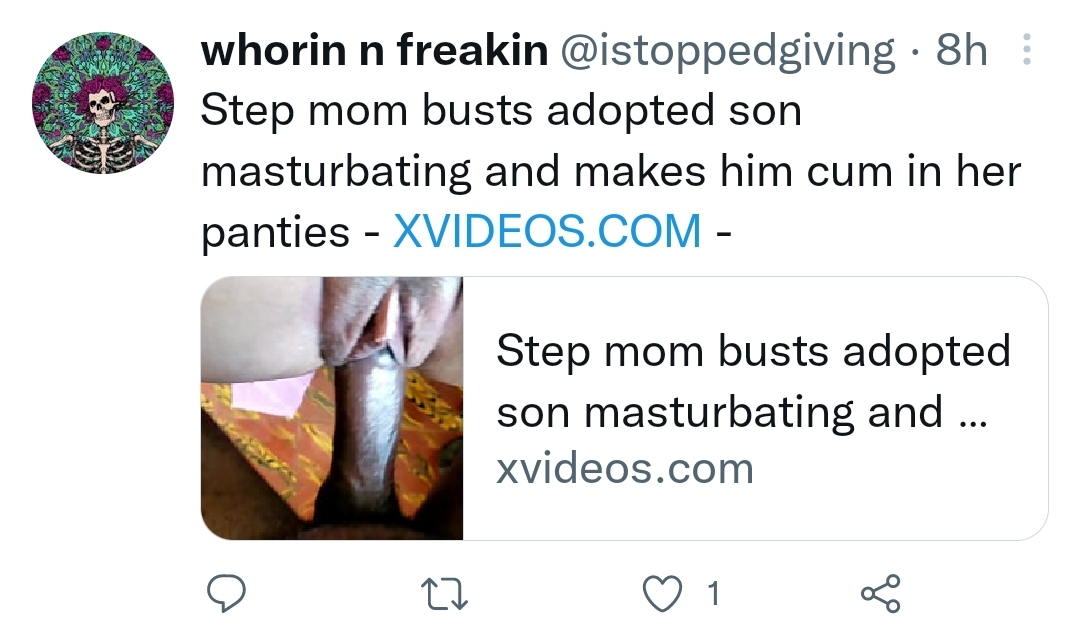Like the tweet with the heart icon
Viewport: 1080px width, 641px height.
662,593
